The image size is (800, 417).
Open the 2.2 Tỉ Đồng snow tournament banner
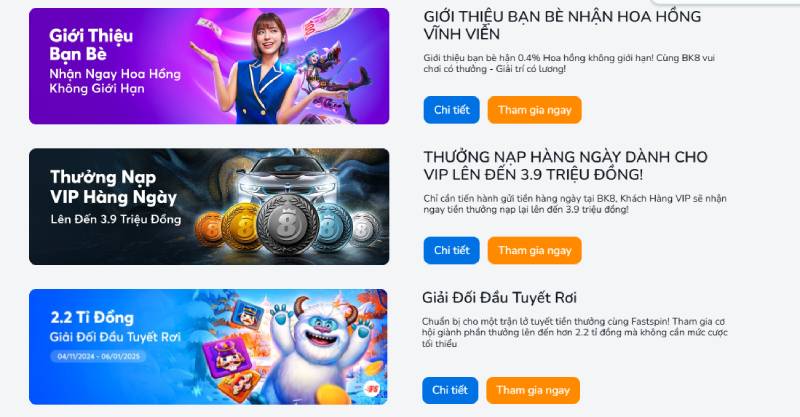208,347
